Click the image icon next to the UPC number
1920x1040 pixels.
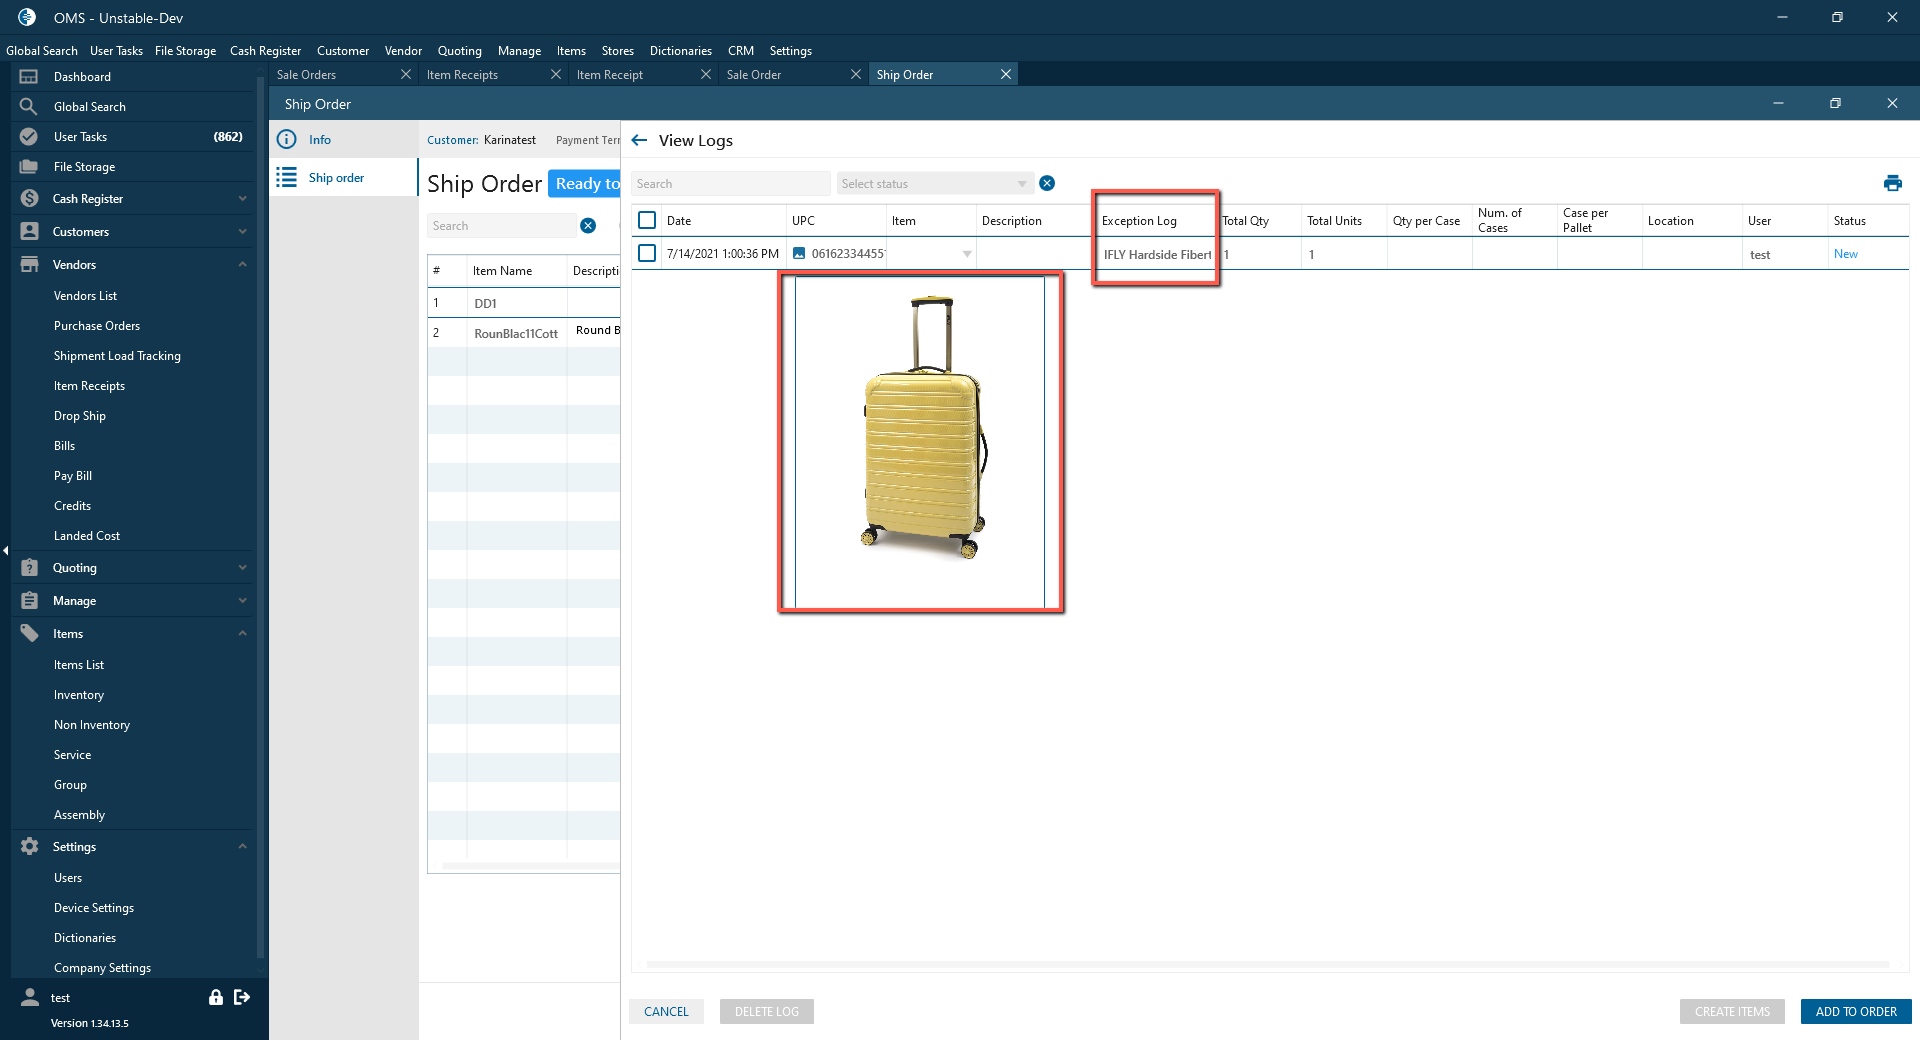[799, 254]
